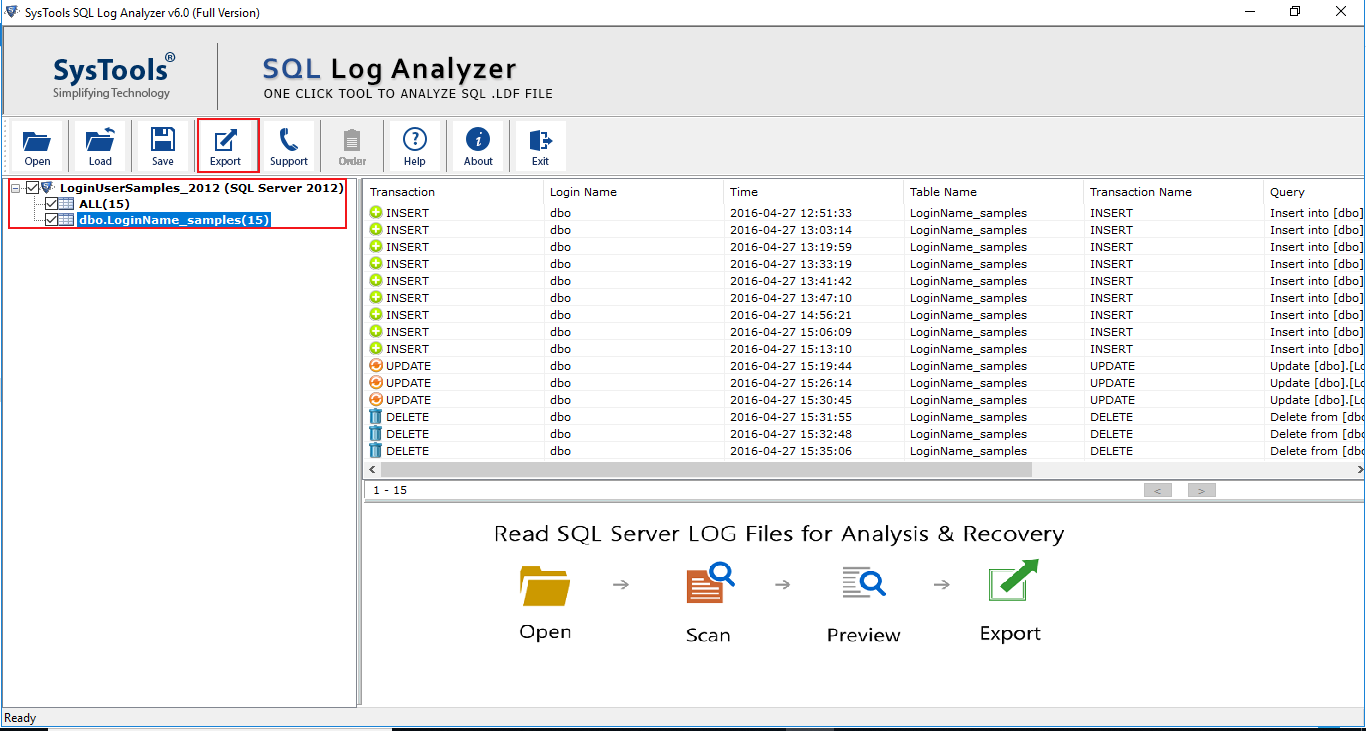The image size is (1366, 731).
Task: Click the Transaction Name cell in the 14:56:21 row
Action: tap(1111, 315)
